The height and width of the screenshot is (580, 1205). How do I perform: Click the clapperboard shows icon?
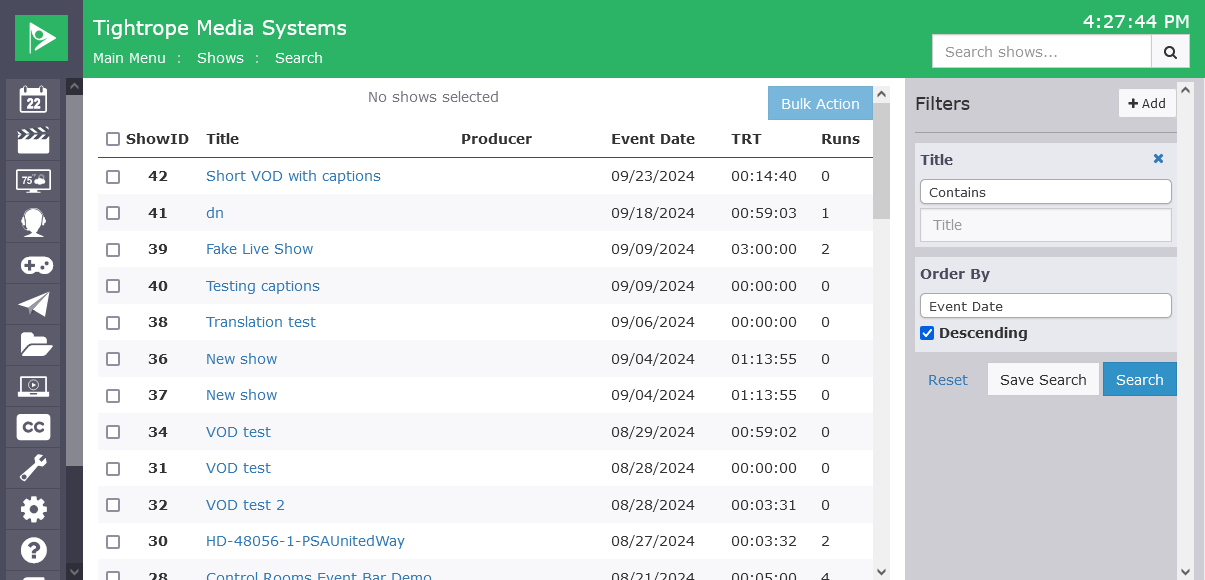tap(33, 141)
